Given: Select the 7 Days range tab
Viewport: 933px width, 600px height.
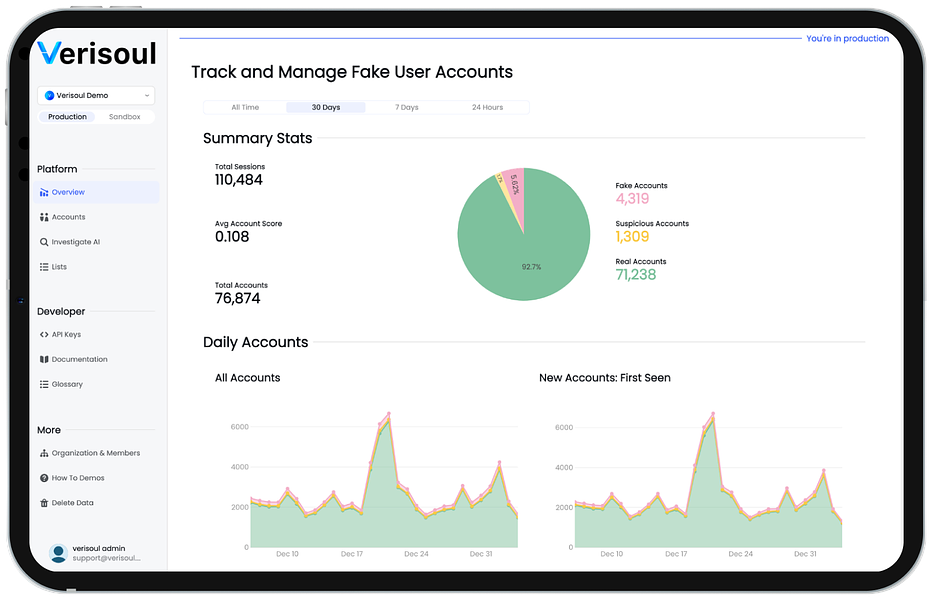Looking at the screenshot, I should pyautogui.click(x=407, y=108).
